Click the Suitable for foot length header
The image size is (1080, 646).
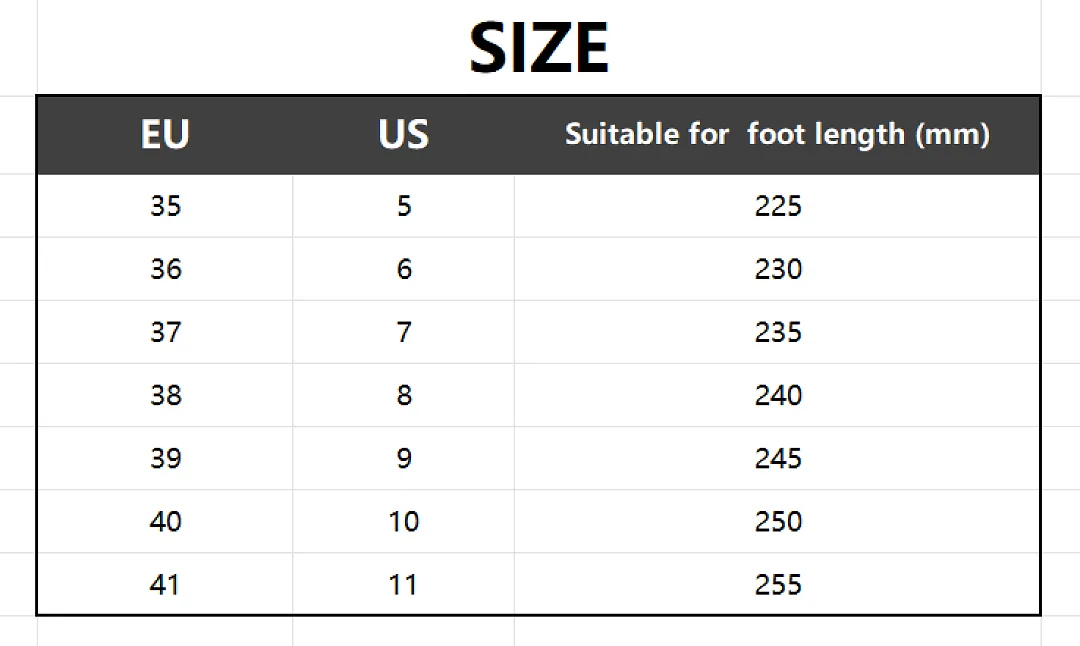[x=777, y=134]
